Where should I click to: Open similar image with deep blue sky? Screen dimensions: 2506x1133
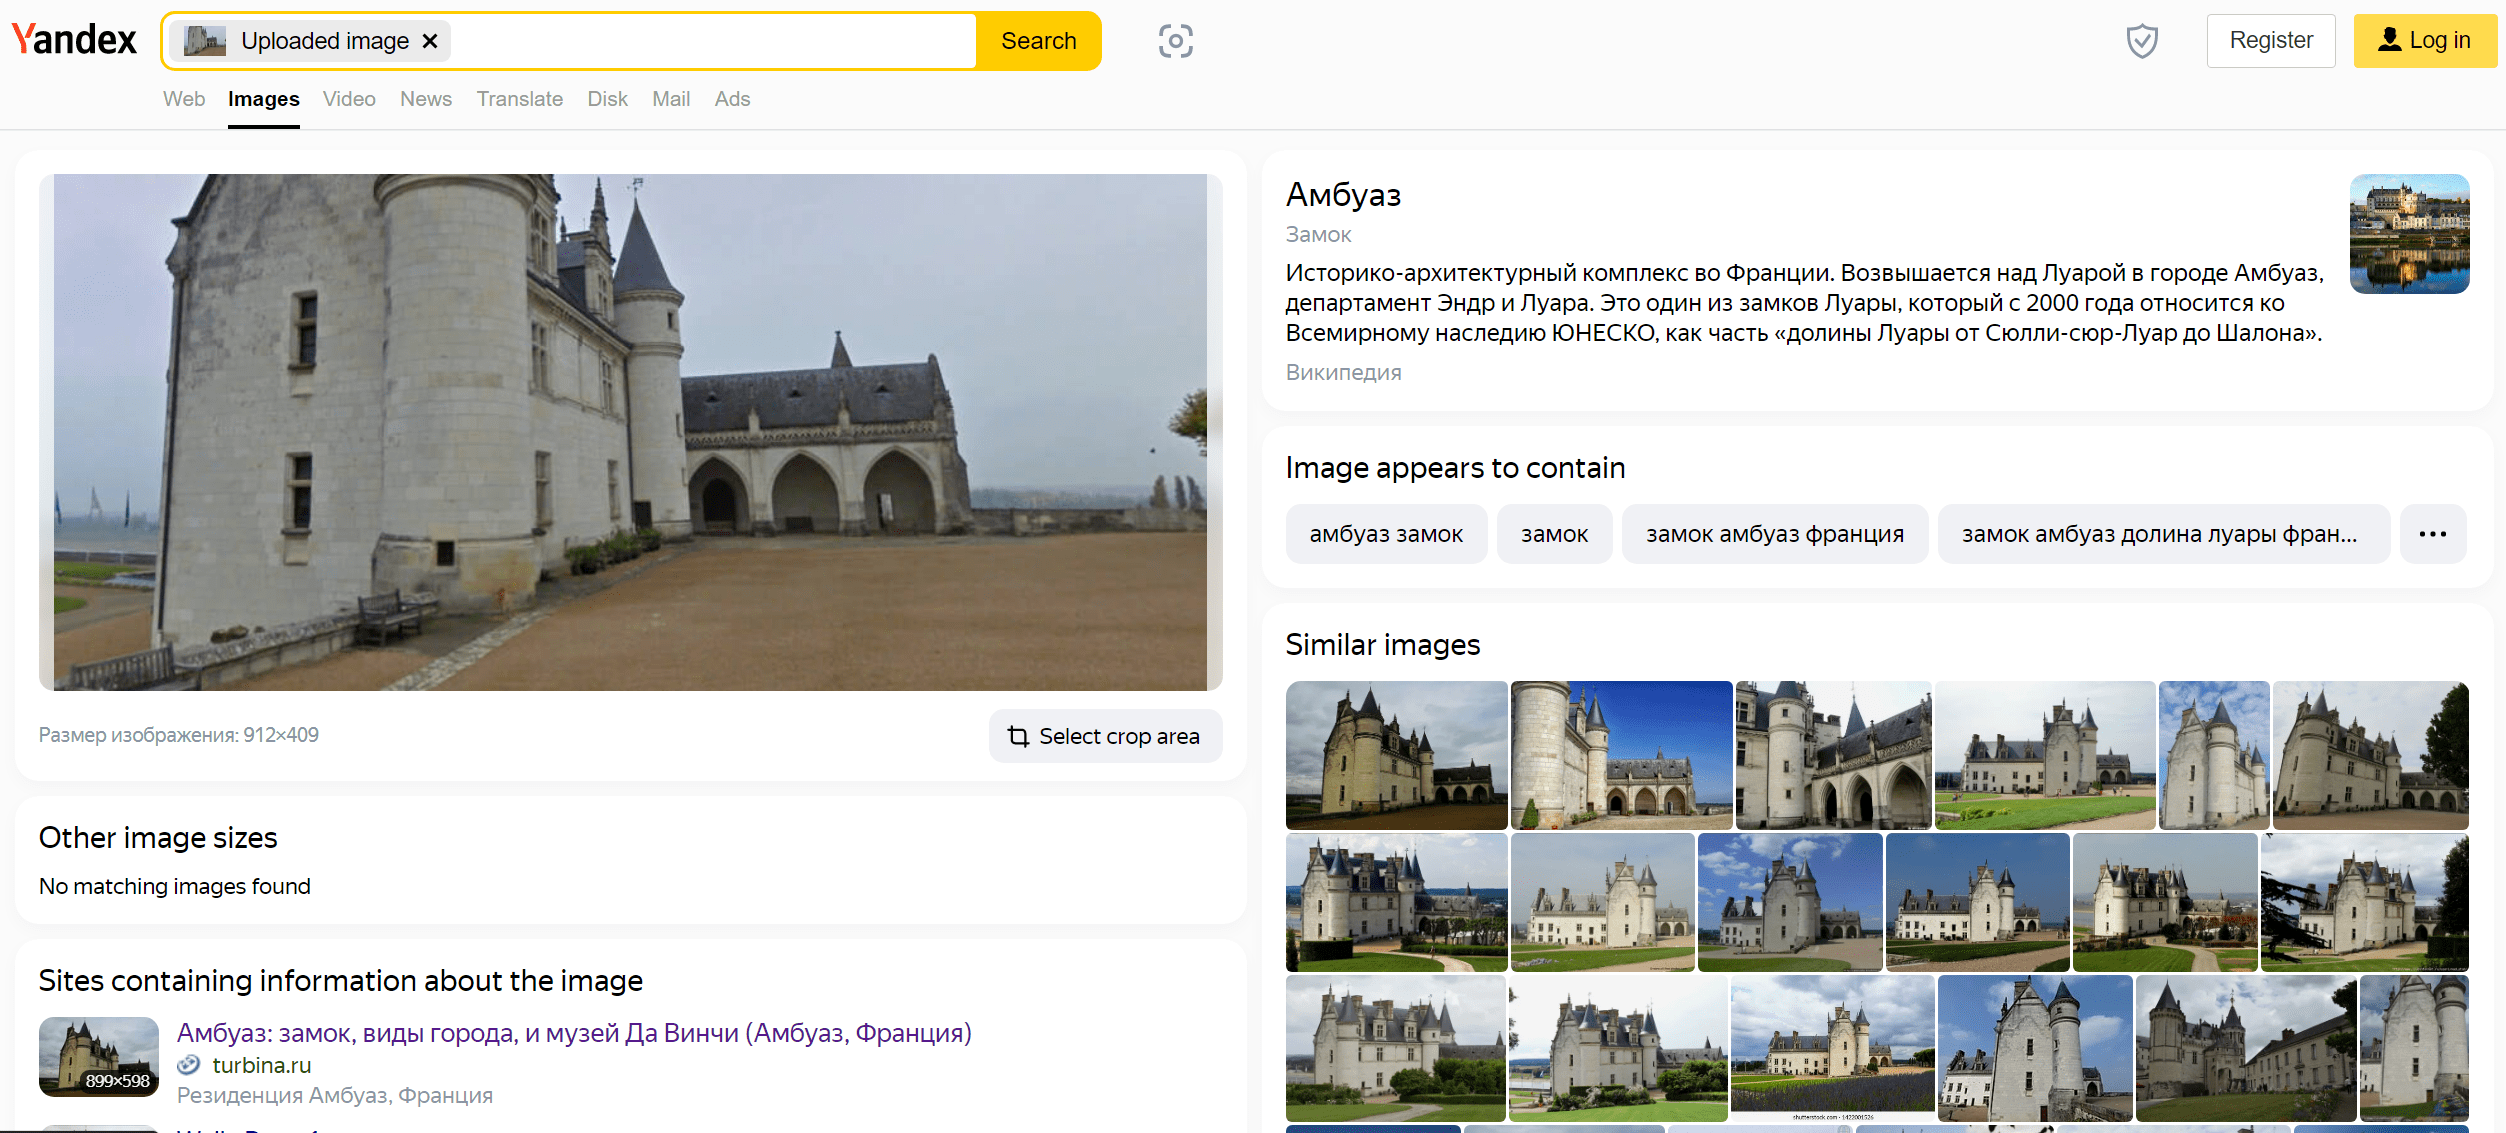1621,755
